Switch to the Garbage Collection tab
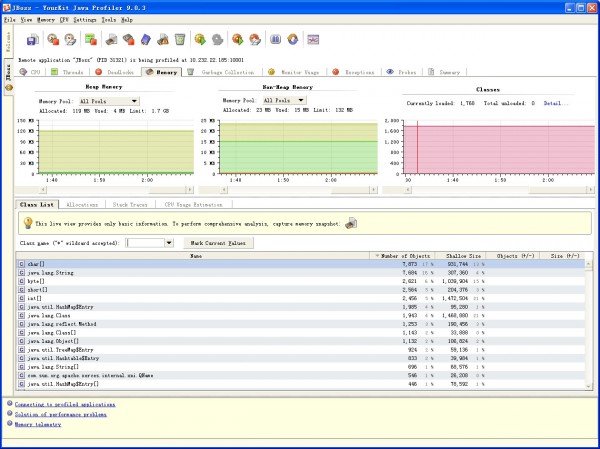This screenshot has height=449, width=600. [221, 72]
